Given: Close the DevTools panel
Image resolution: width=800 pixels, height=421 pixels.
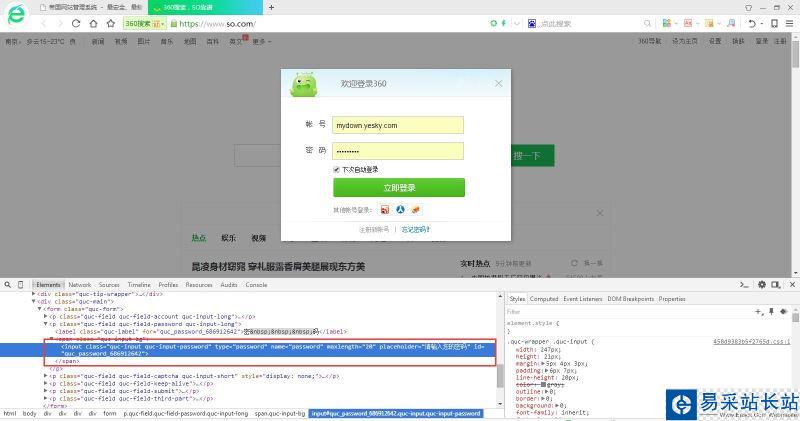Looking at the screenshot, I should [x=792, y=285].
